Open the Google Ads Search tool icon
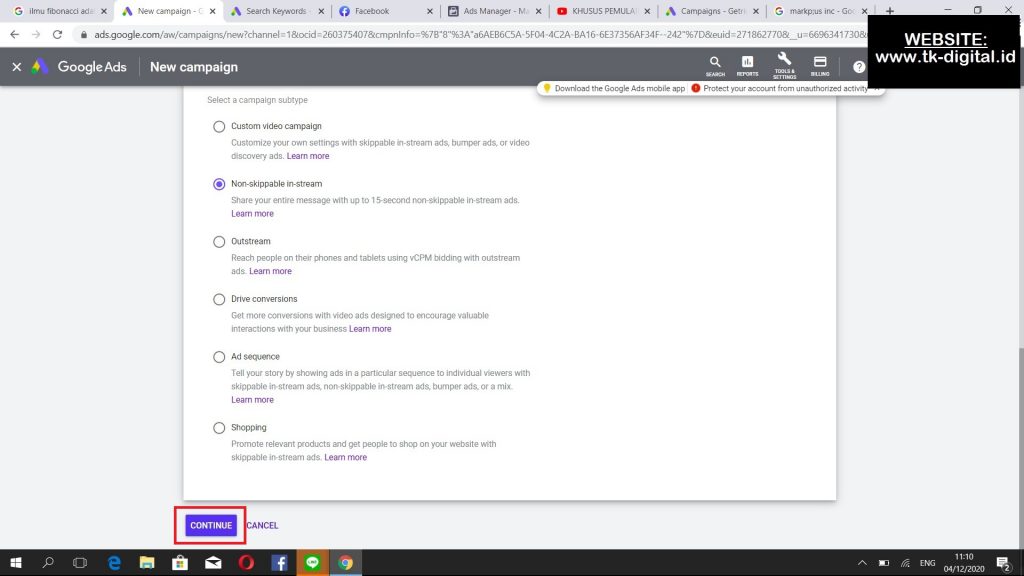 pyautogui.click(x=715, y=66)
